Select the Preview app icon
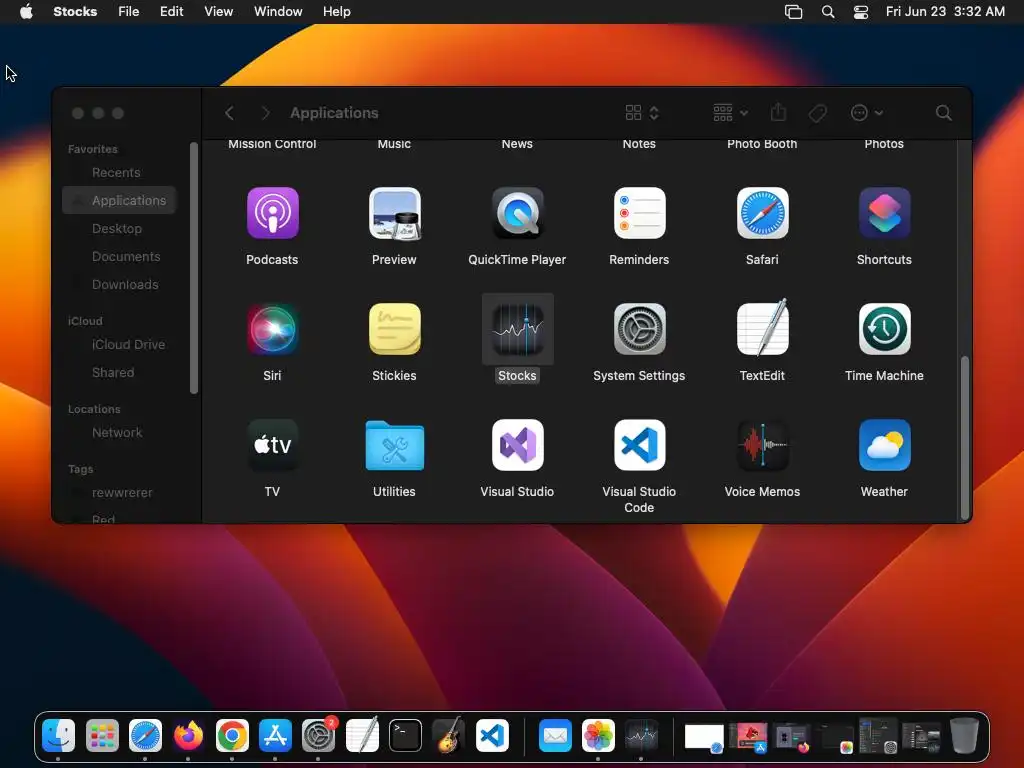Screen dimensions: 1024x768 [394, 214]
